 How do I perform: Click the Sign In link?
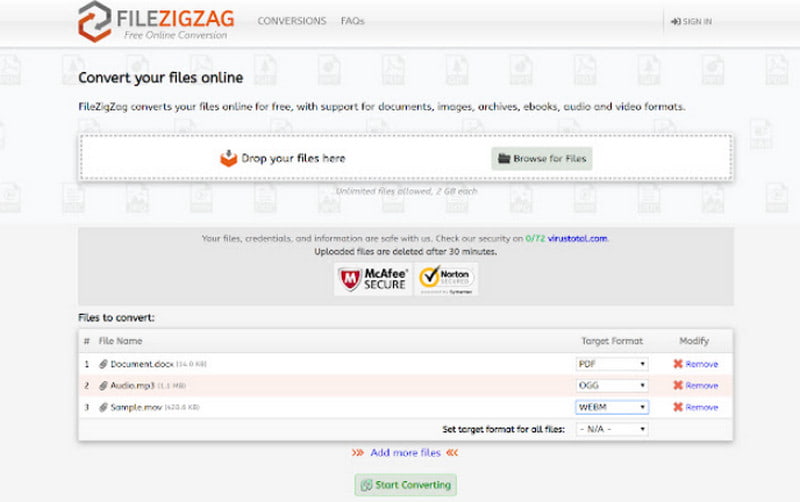point(691,21)
